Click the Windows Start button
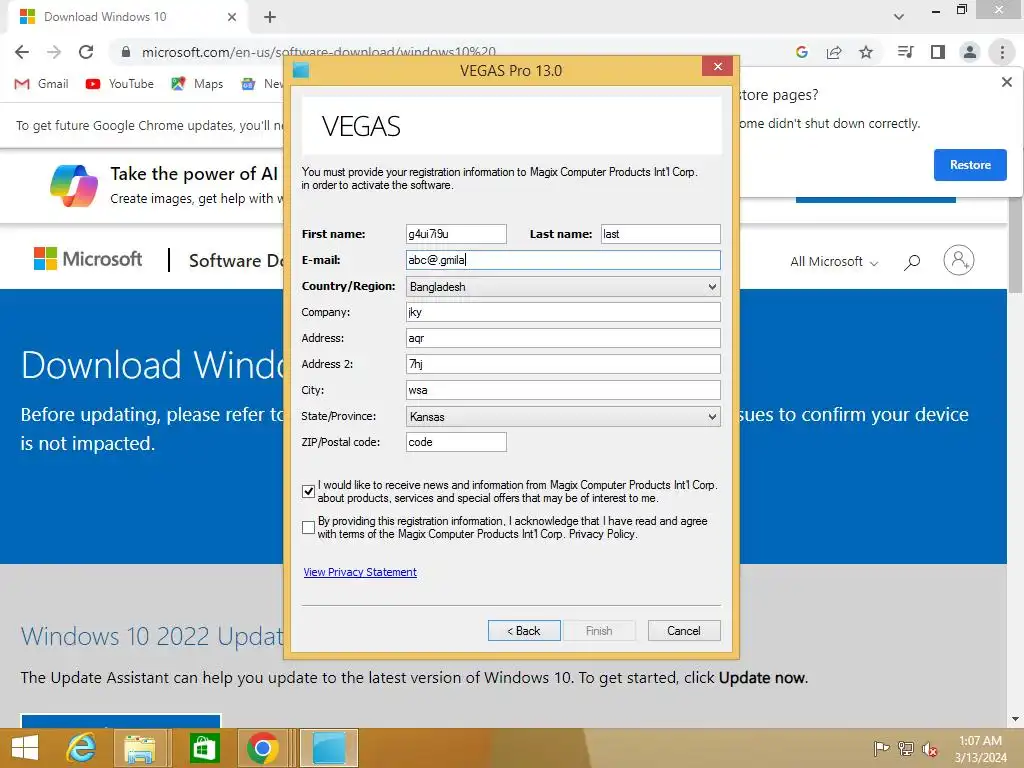This screenshot has width=1024, height=768. (x=25, y=748)
